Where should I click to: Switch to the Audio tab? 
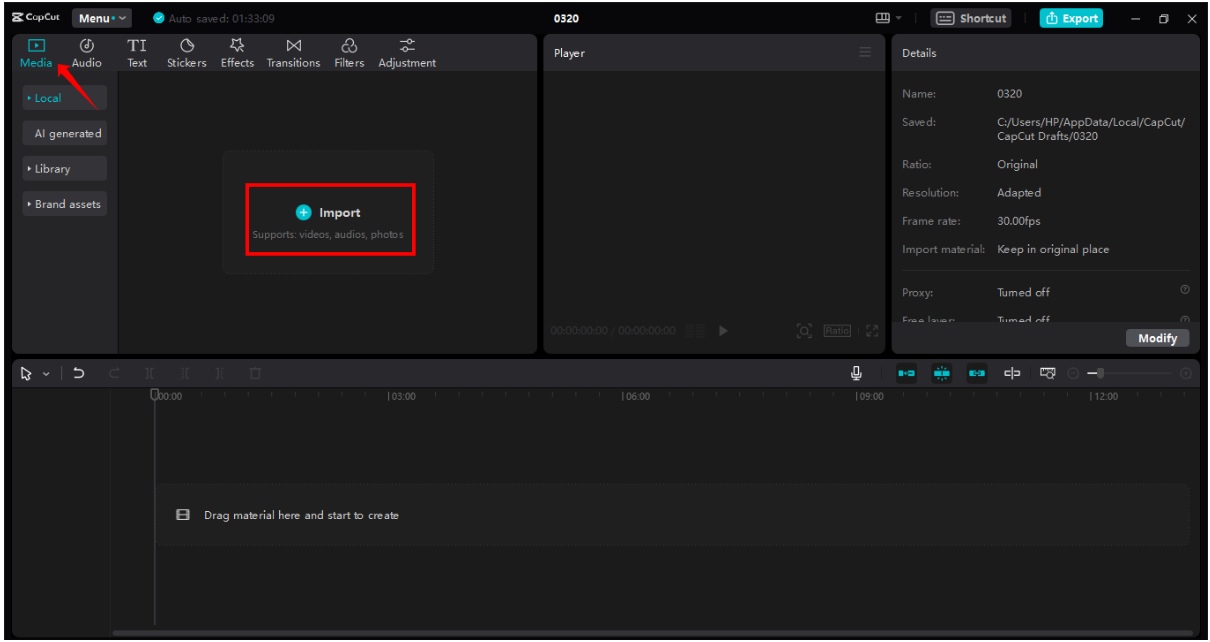point(87,53)
